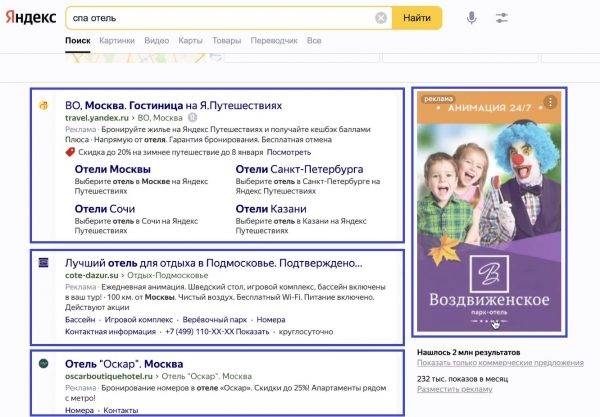
Task: Open the Карты tab
Action: pos(190,41)
